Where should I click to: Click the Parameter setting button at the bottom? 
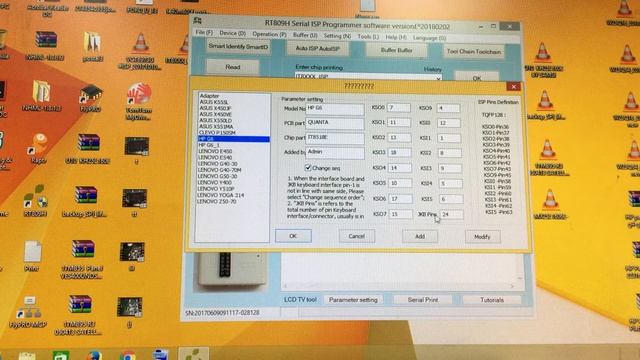tap(353, 300)
